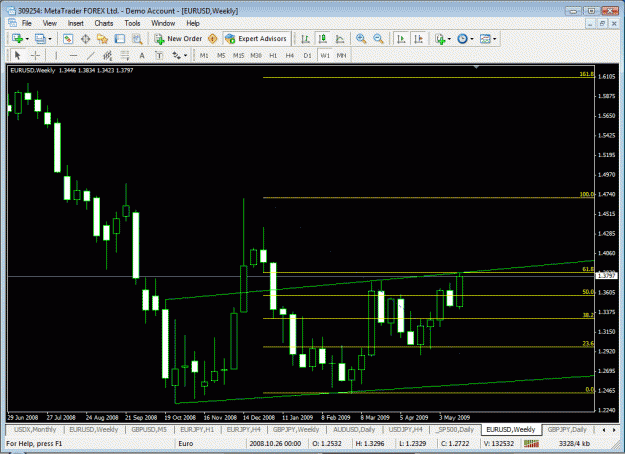This screenshot has width=625, height=454.
Task: Switch to M30 timeframe
Action: point(256,55)
